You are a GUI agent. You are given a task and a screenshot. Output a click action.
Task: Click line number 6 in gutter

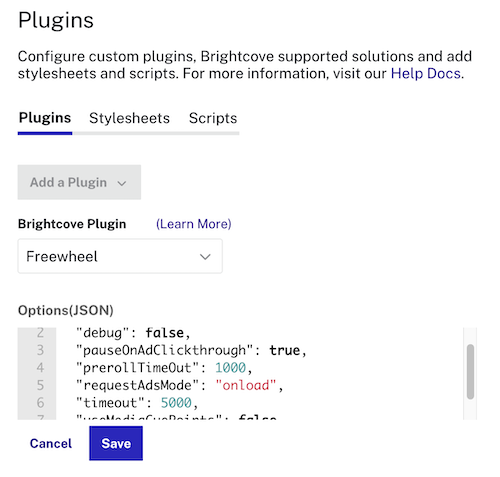(40, 403)
